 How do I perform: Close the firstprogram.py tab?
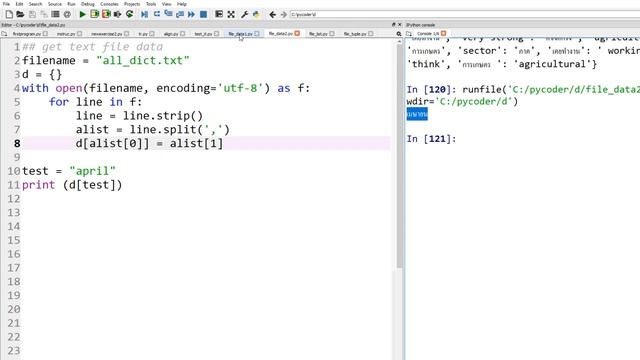45,34
